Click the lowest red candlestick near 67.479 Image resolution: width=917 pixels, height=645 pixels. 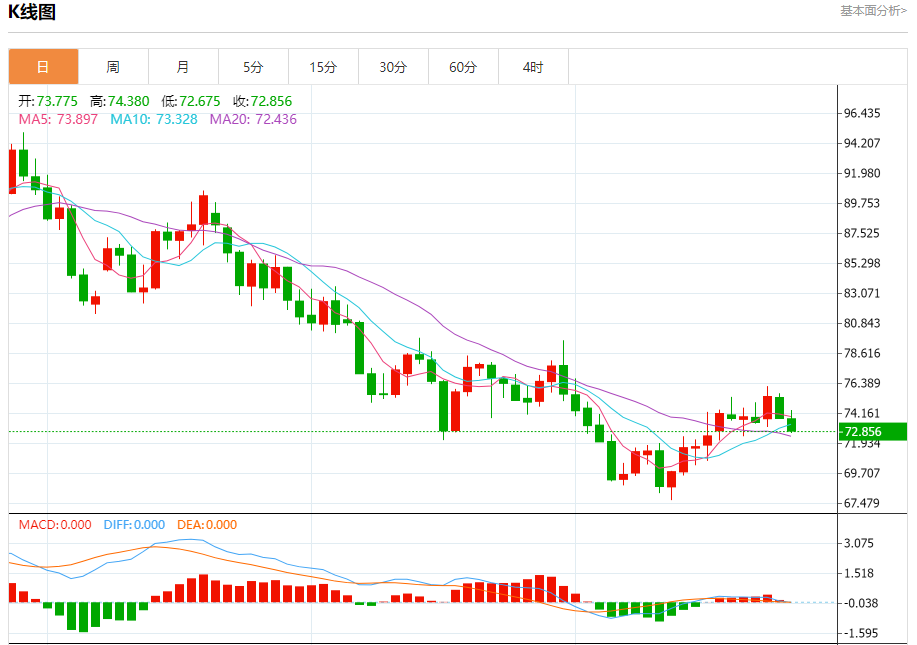point(671,480)
